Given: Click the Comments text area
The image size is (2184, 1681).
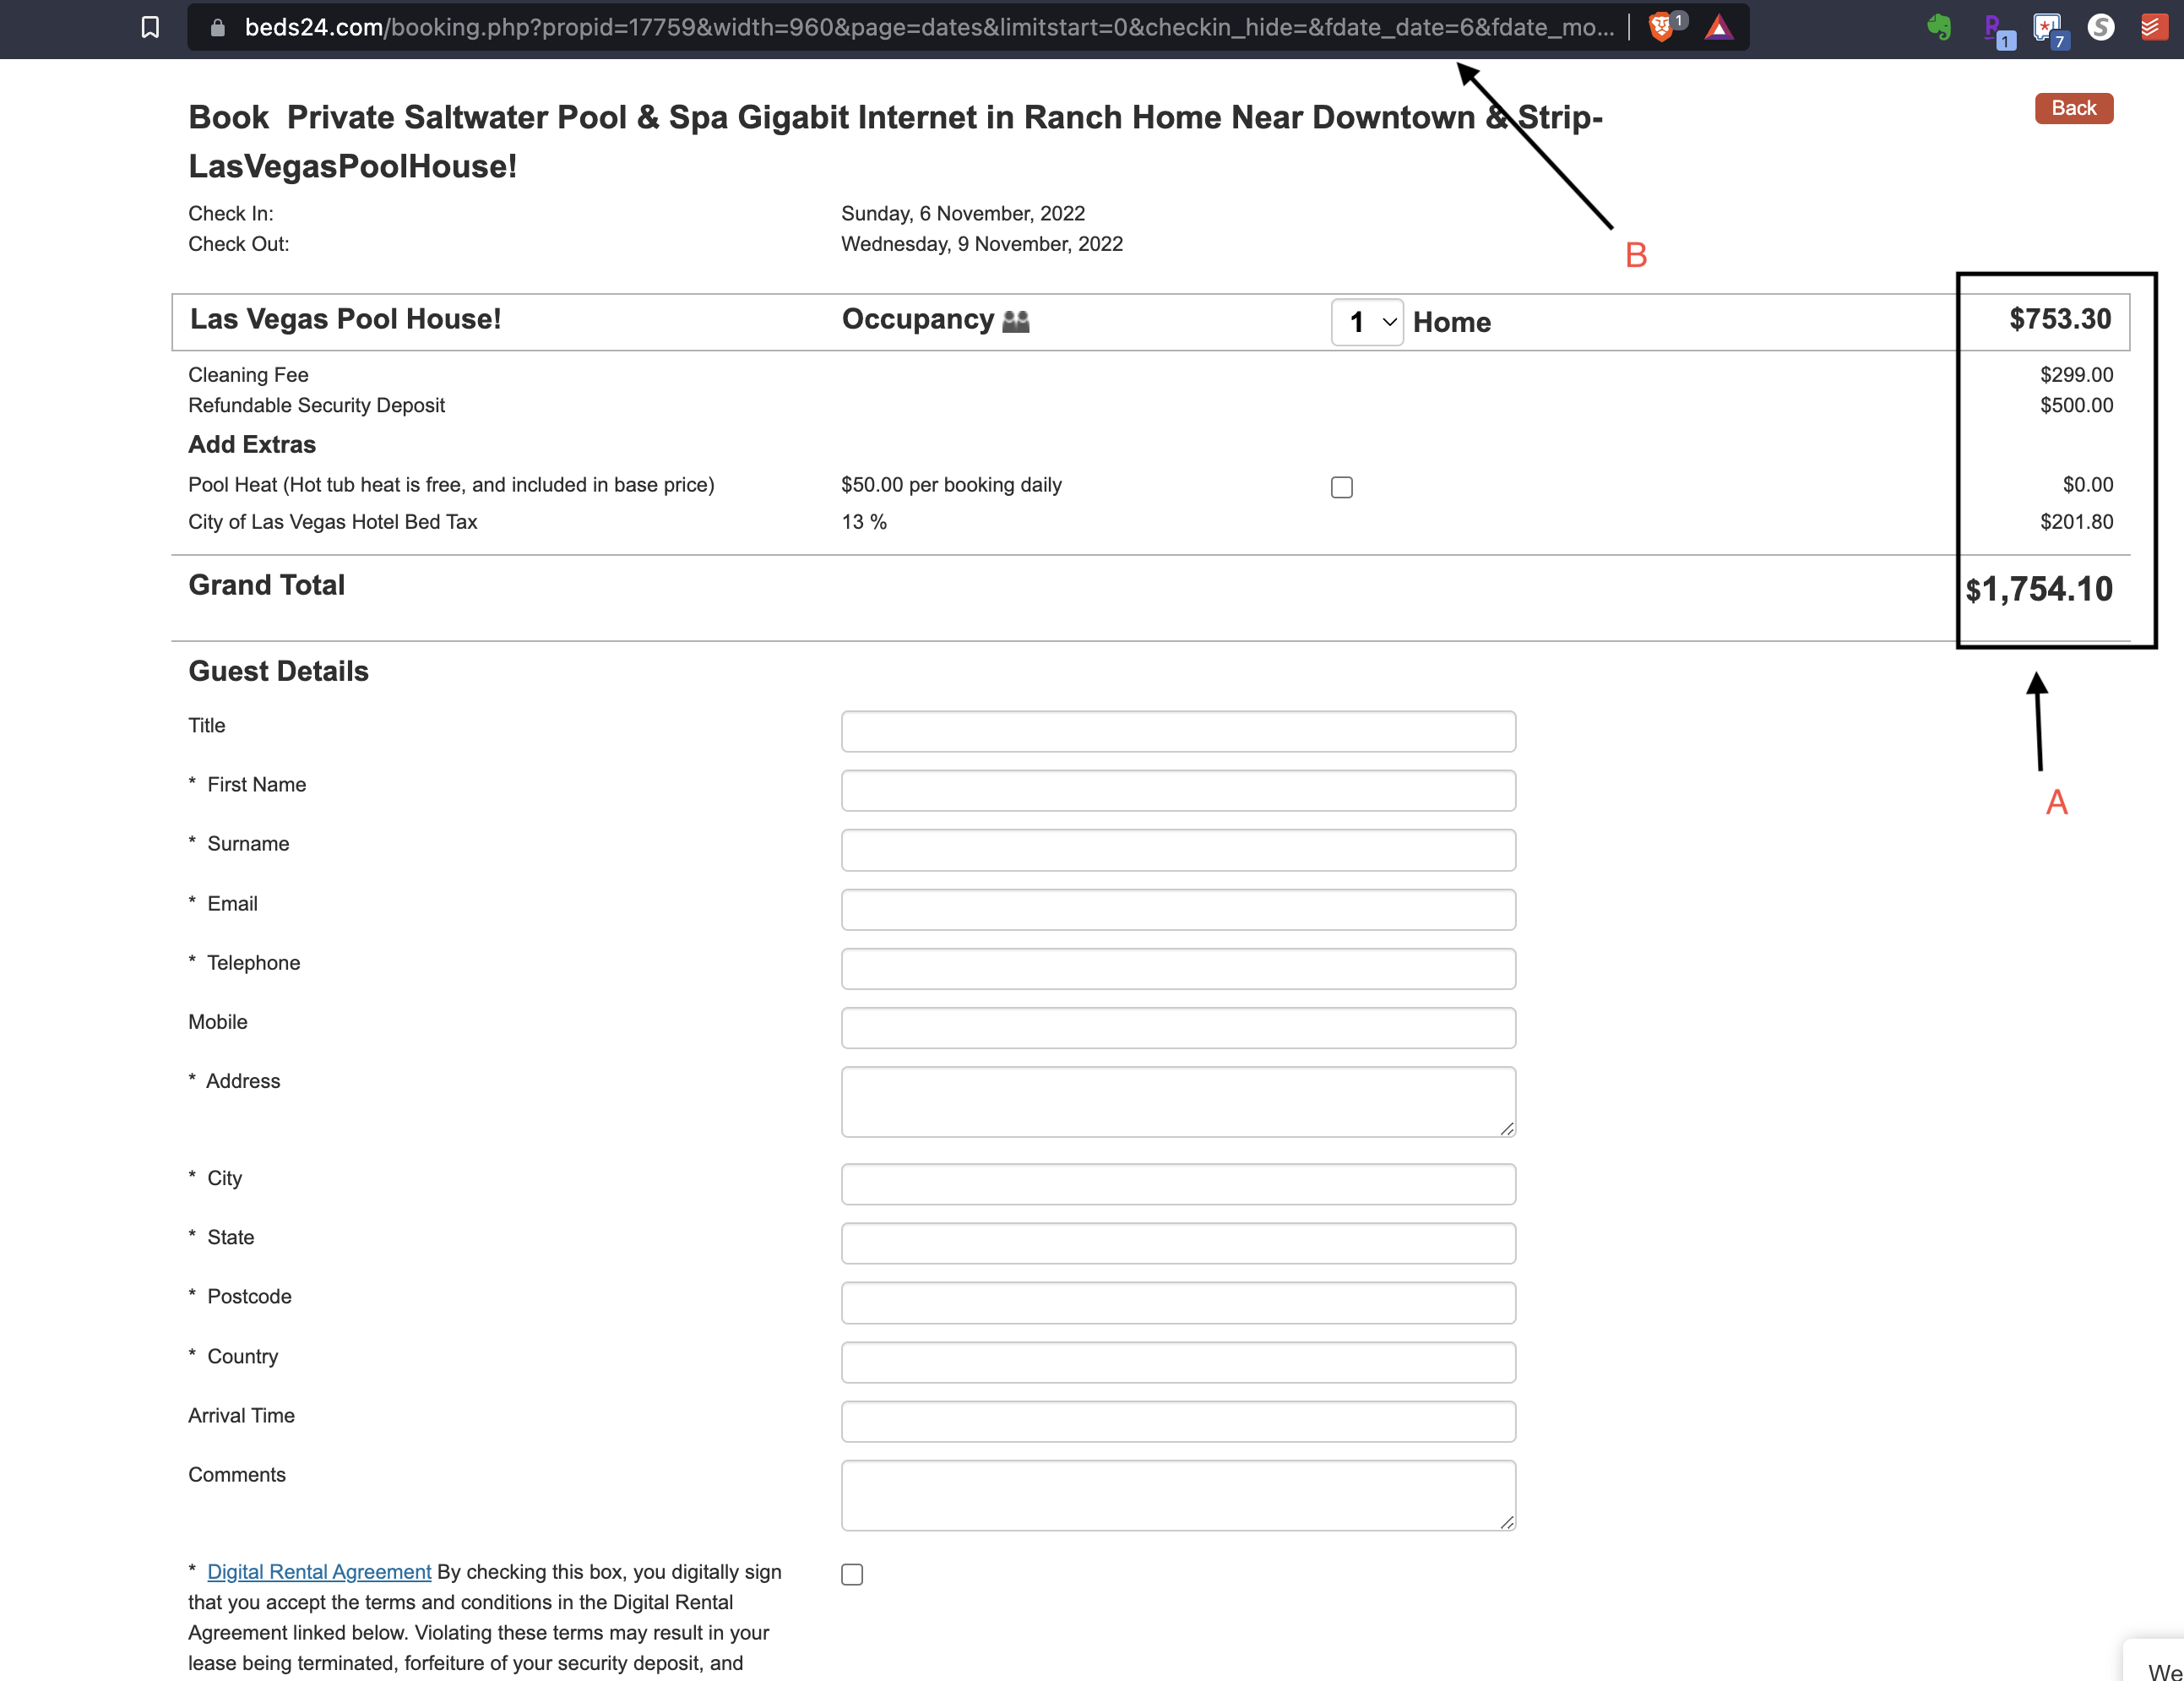Looking at the screenshot, I should [x=1177, y=1495].
